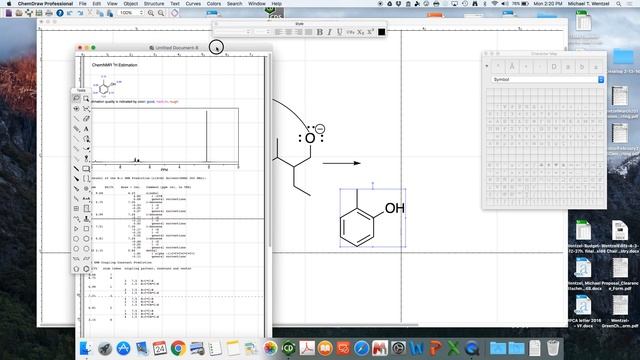Open the black text color swatch
This screenshot has height=360, width=640.
382,32
